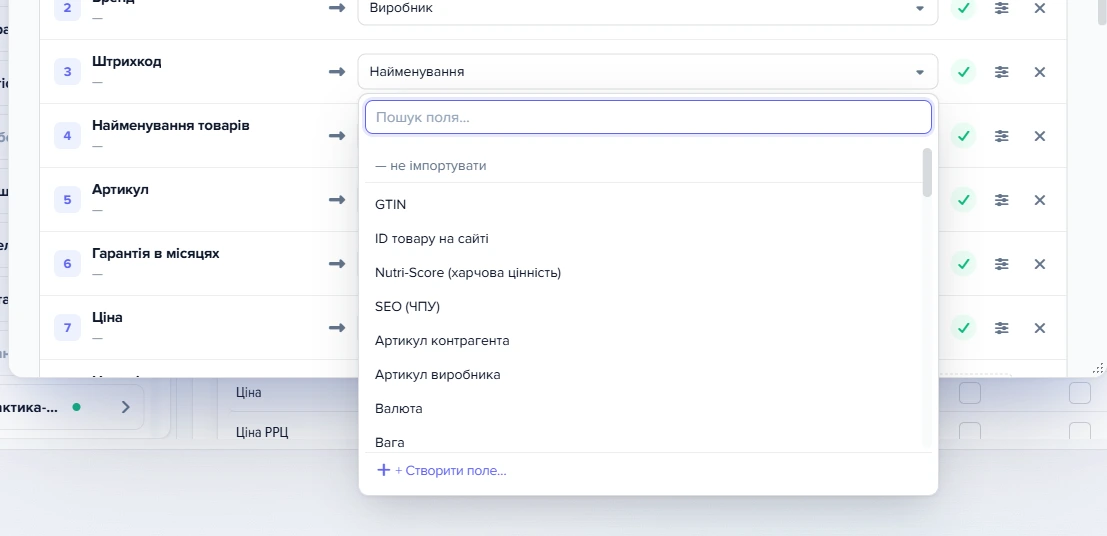
Task: Click the green checkmark in the Ціна row
Action: [964, 328]
